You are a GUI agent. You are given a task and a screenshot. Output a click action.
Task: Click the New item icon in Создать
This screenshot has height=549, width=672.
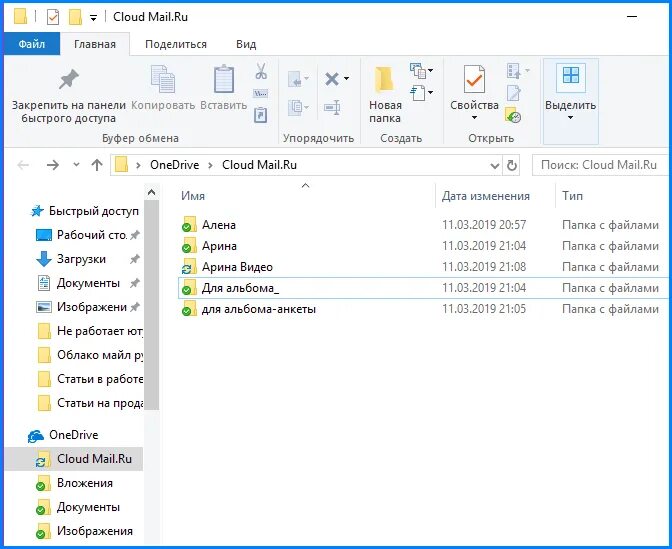418,71
